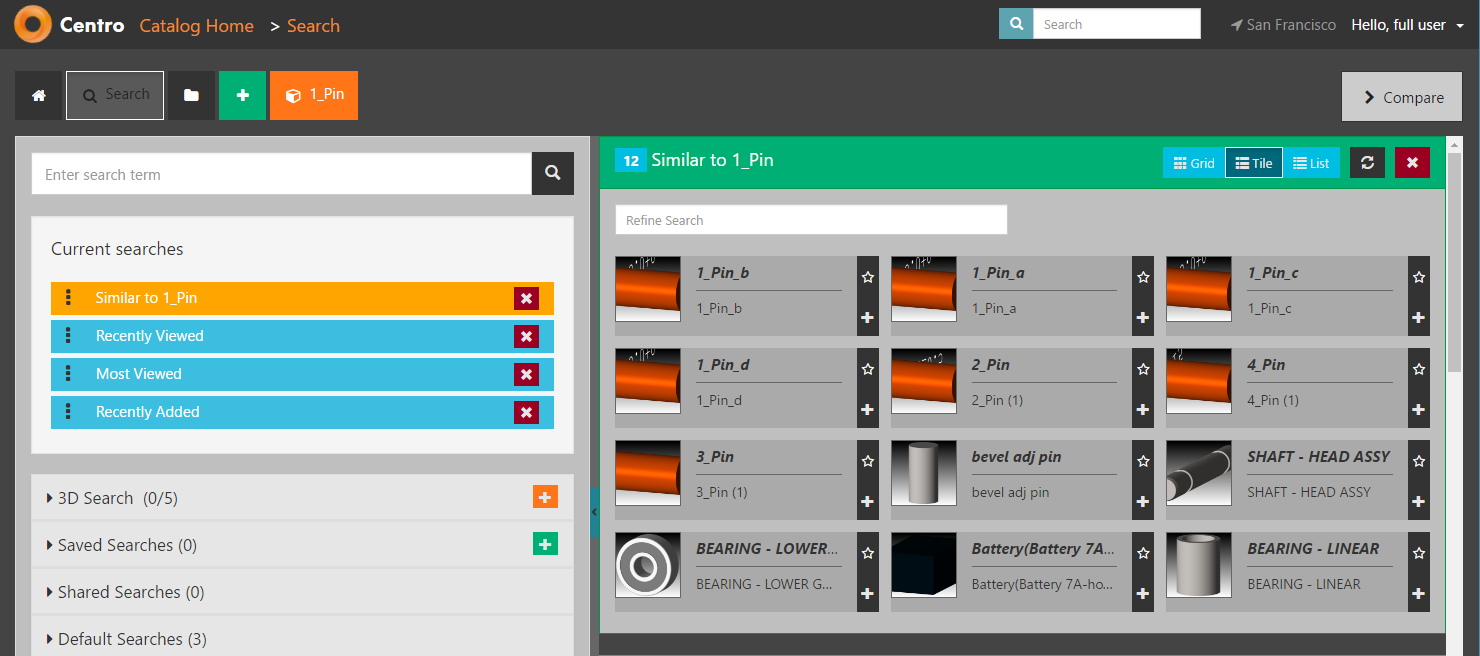The width and height of the screenshot is (1480, 656).
Task: Click the Compare button
Action: pyautogui.click(x=1403, y=97)
